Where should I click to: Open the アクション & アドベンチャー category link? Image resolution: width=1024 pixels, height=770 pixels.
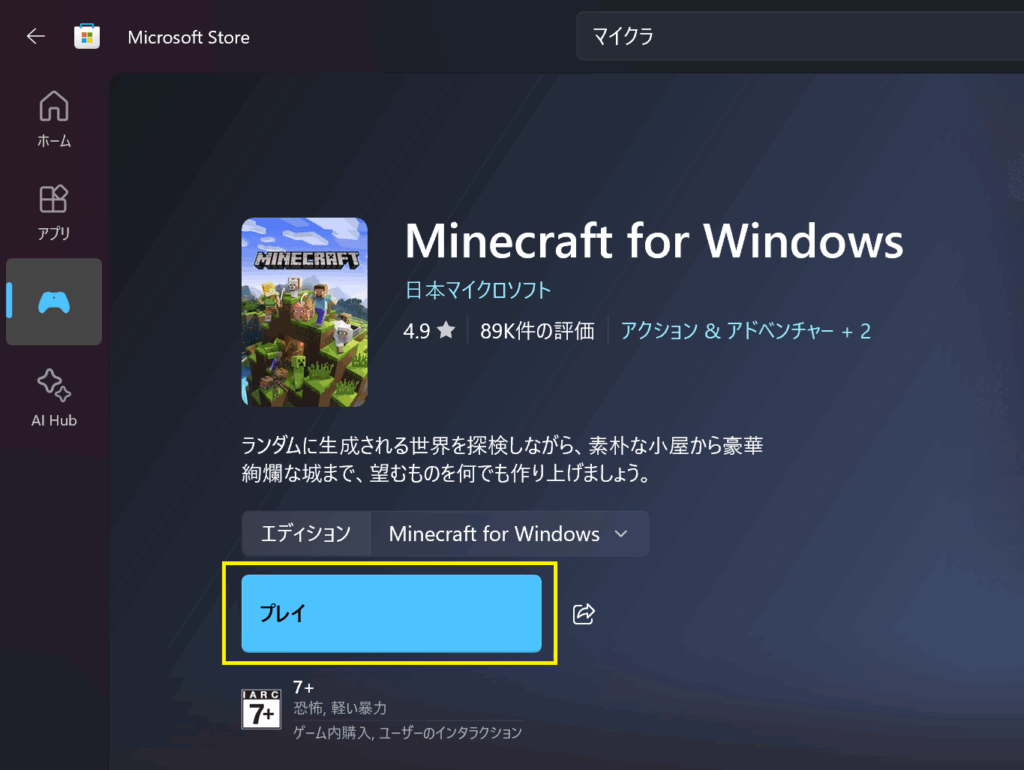click(x=726, y=330)
